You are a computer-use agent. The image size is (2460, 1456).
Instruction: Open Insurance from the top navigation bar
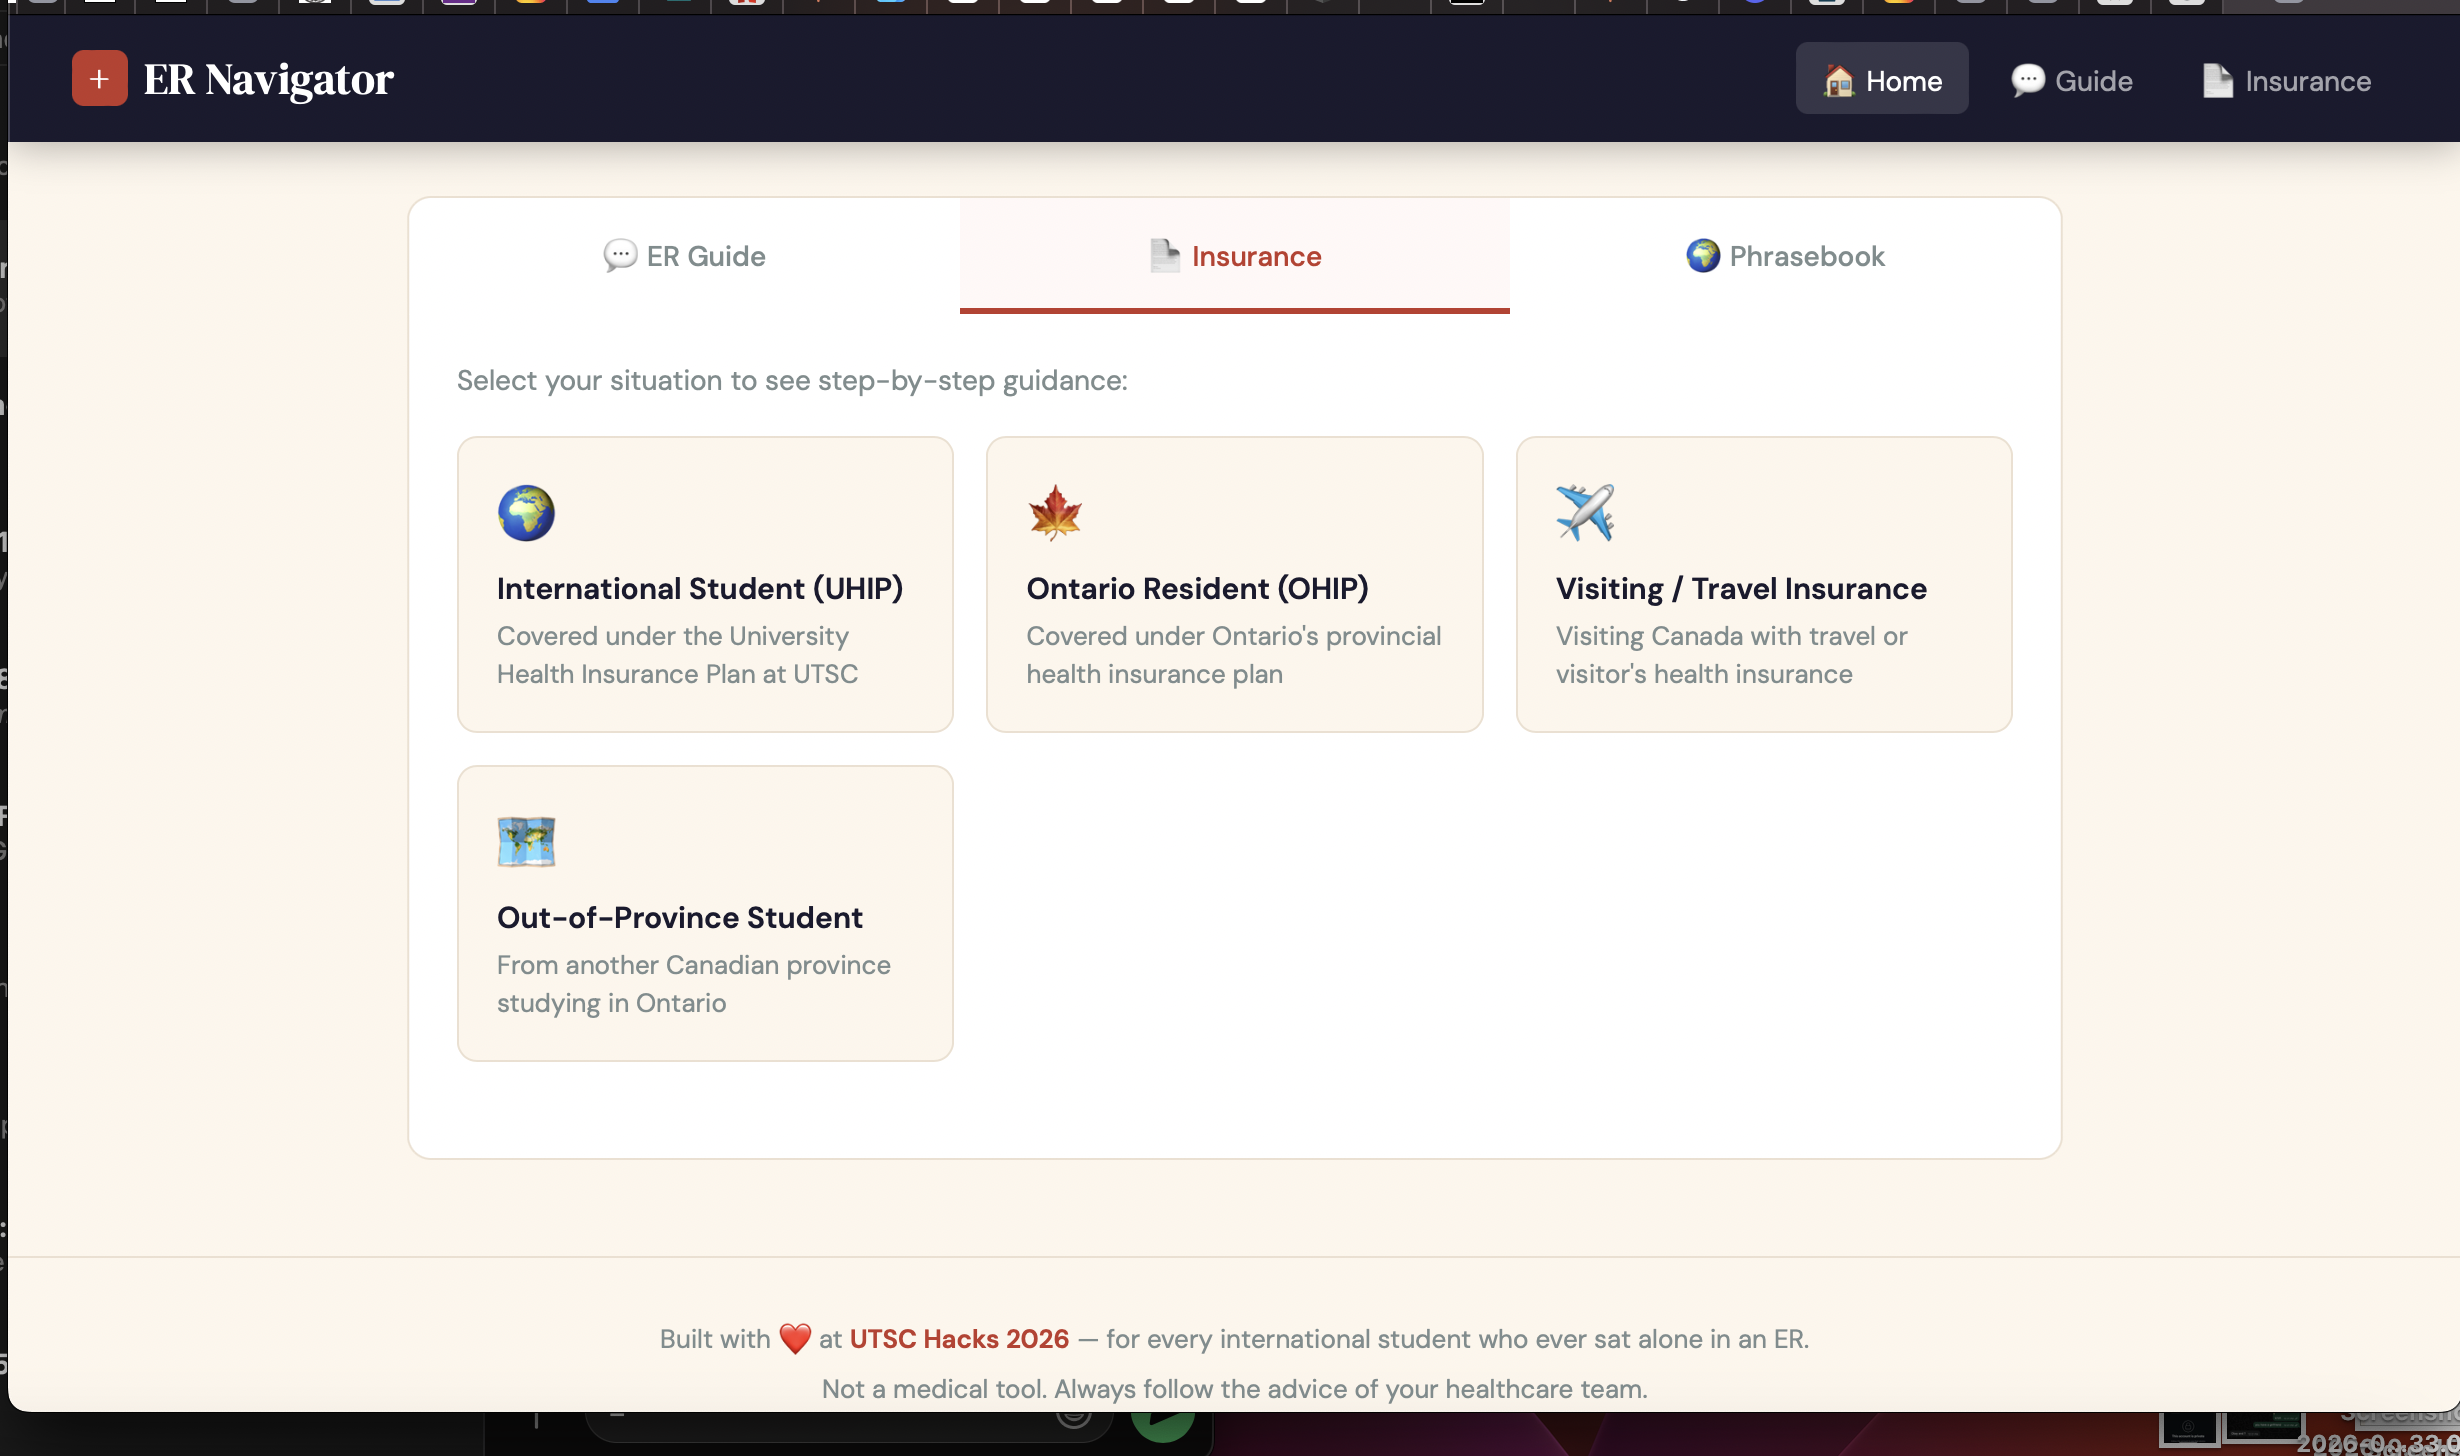tap(2287, 80)
